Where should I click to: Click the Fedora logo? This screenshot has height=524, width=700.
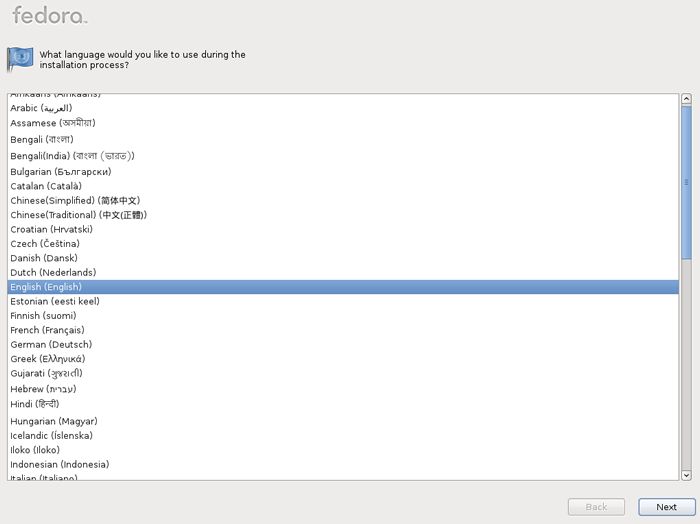point(49,15)
